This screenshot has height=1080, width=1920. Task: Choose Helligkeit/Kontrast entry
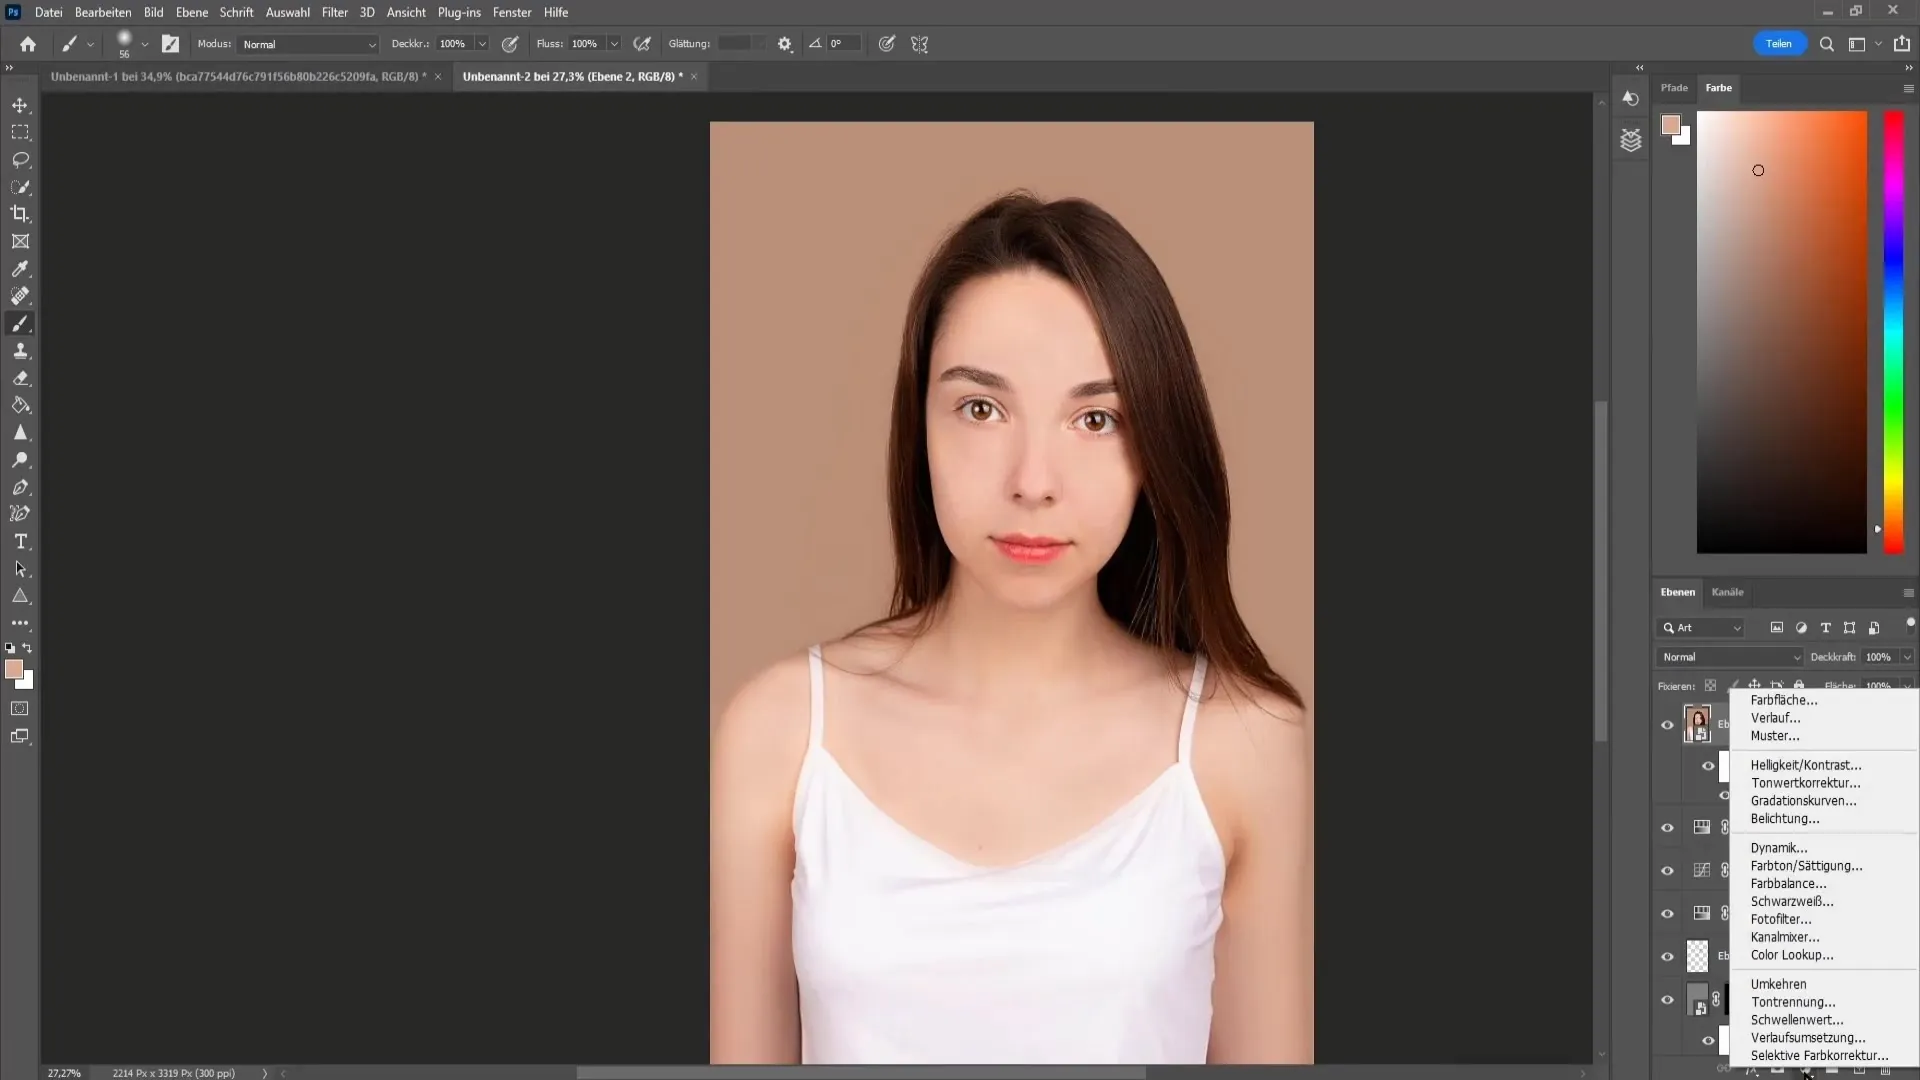click(x=1805, y=765)
